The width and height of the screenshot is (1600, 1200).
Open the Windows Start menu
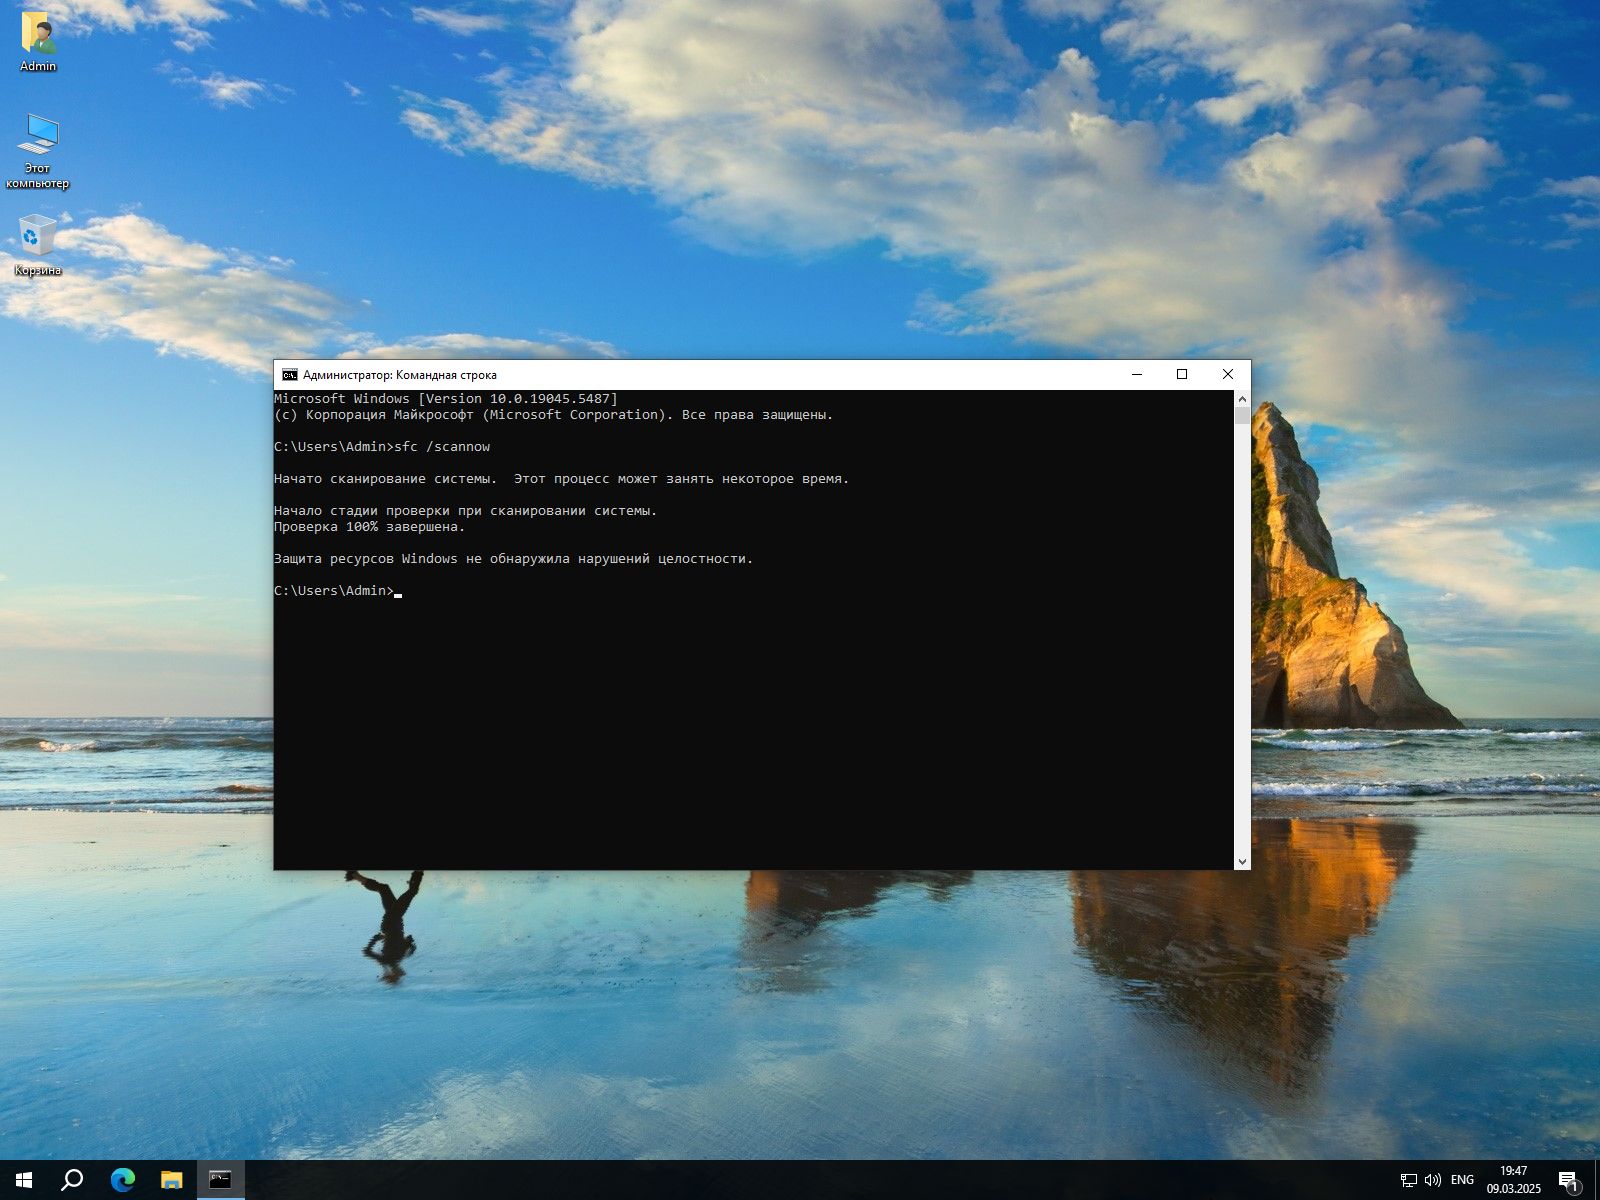click(x=24, y=1180)
